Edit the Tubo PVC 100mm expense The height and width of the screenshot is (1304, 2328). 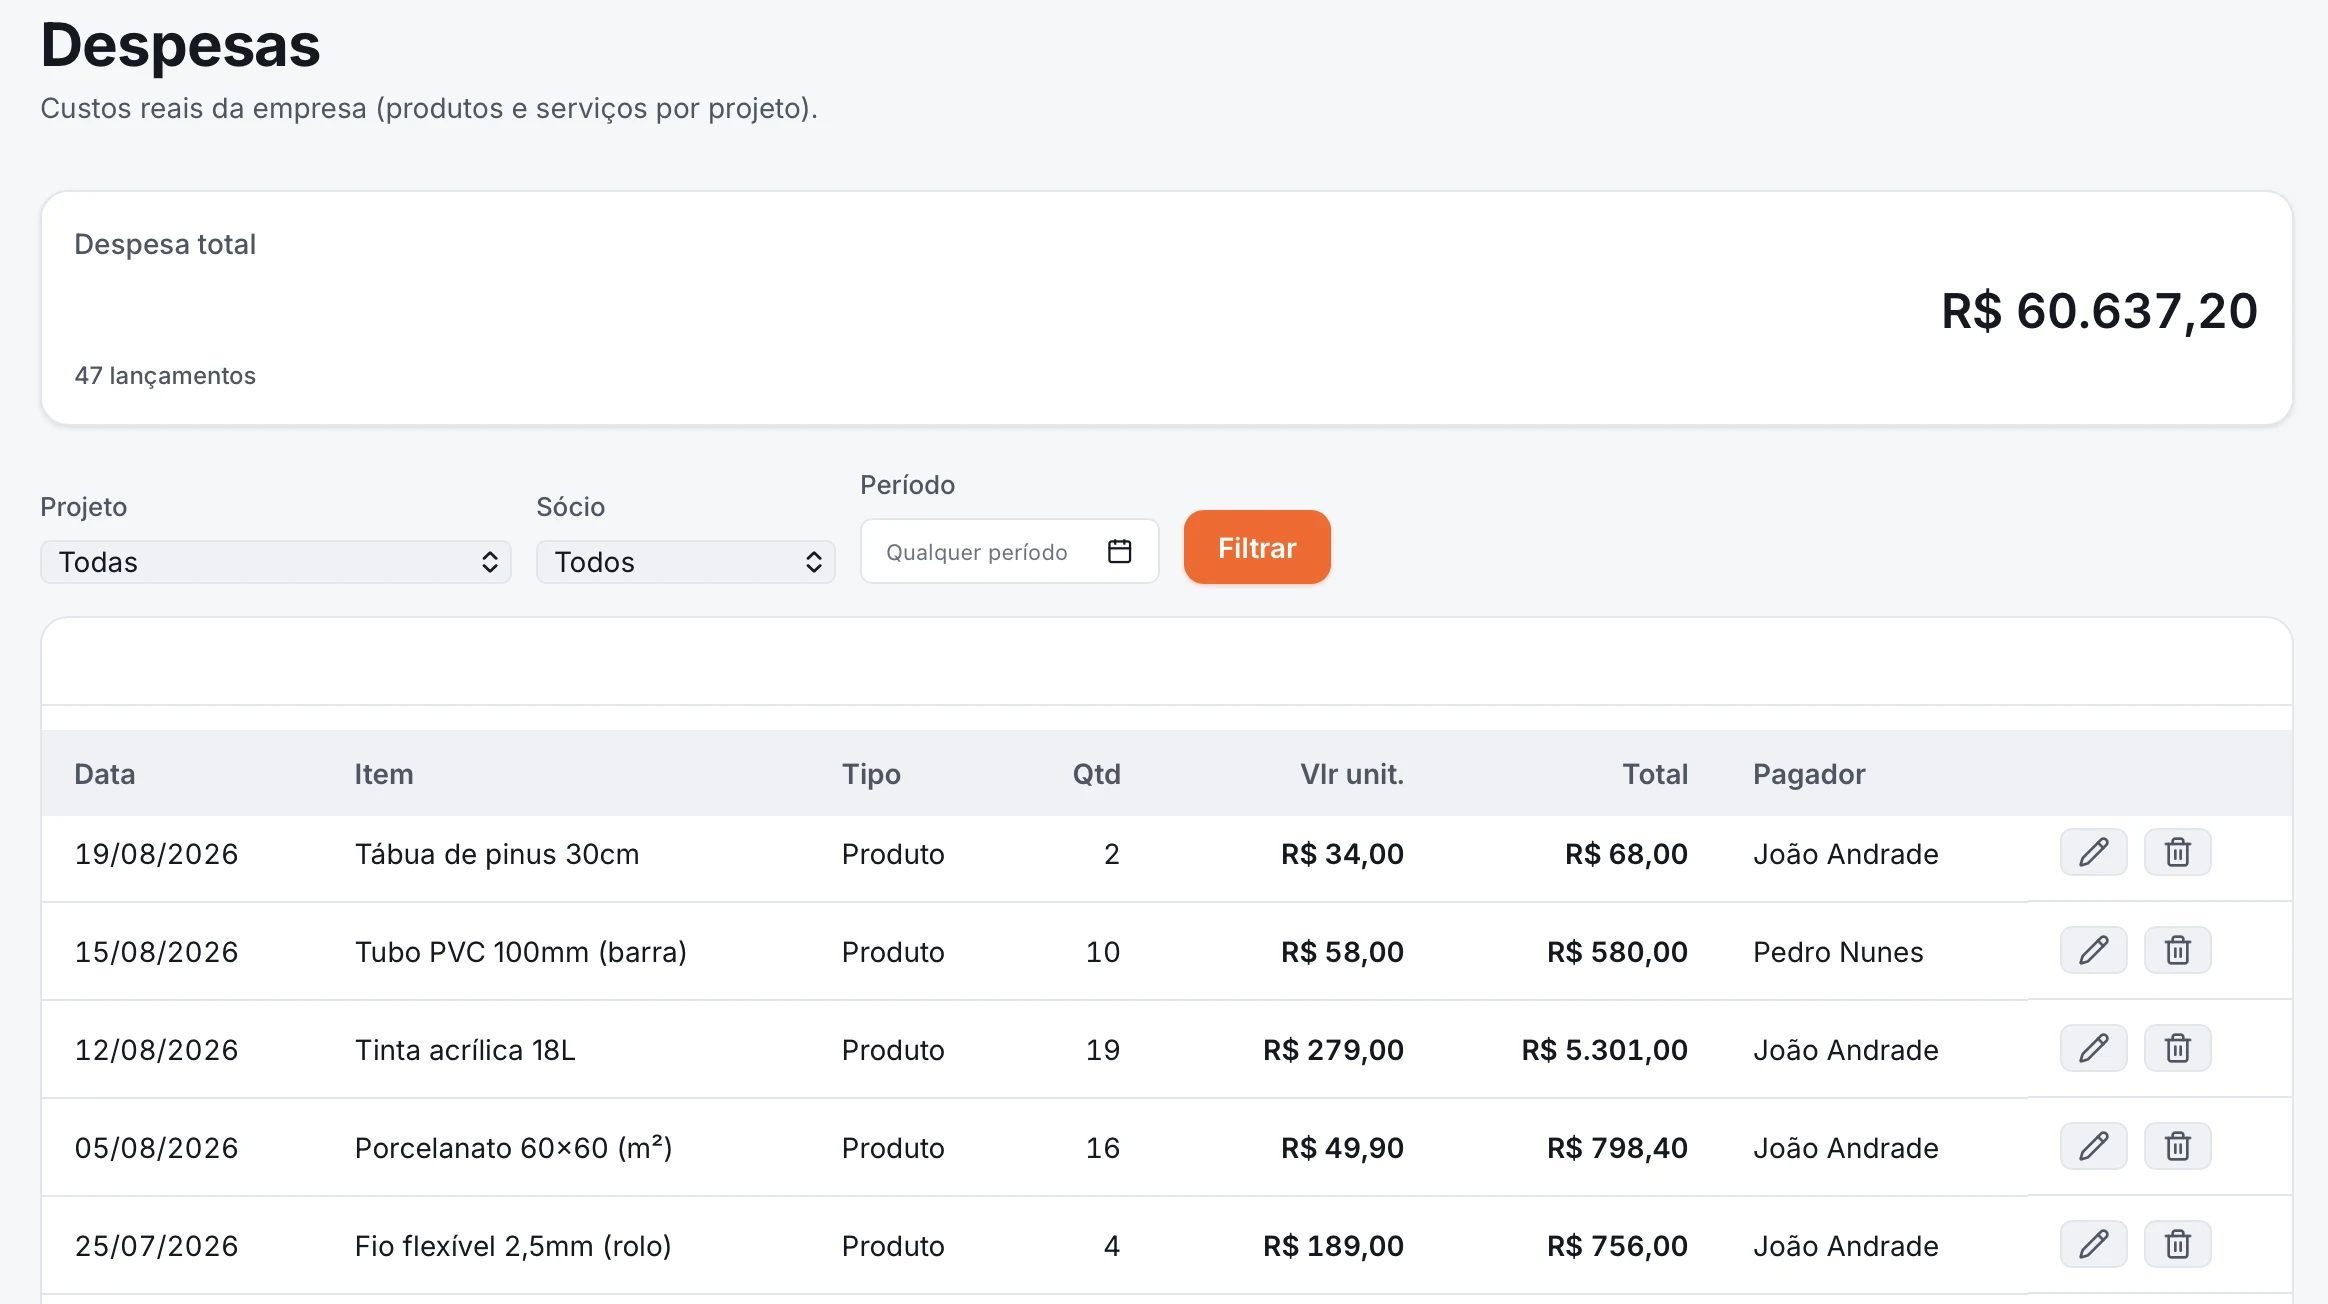click(2093, 951)
